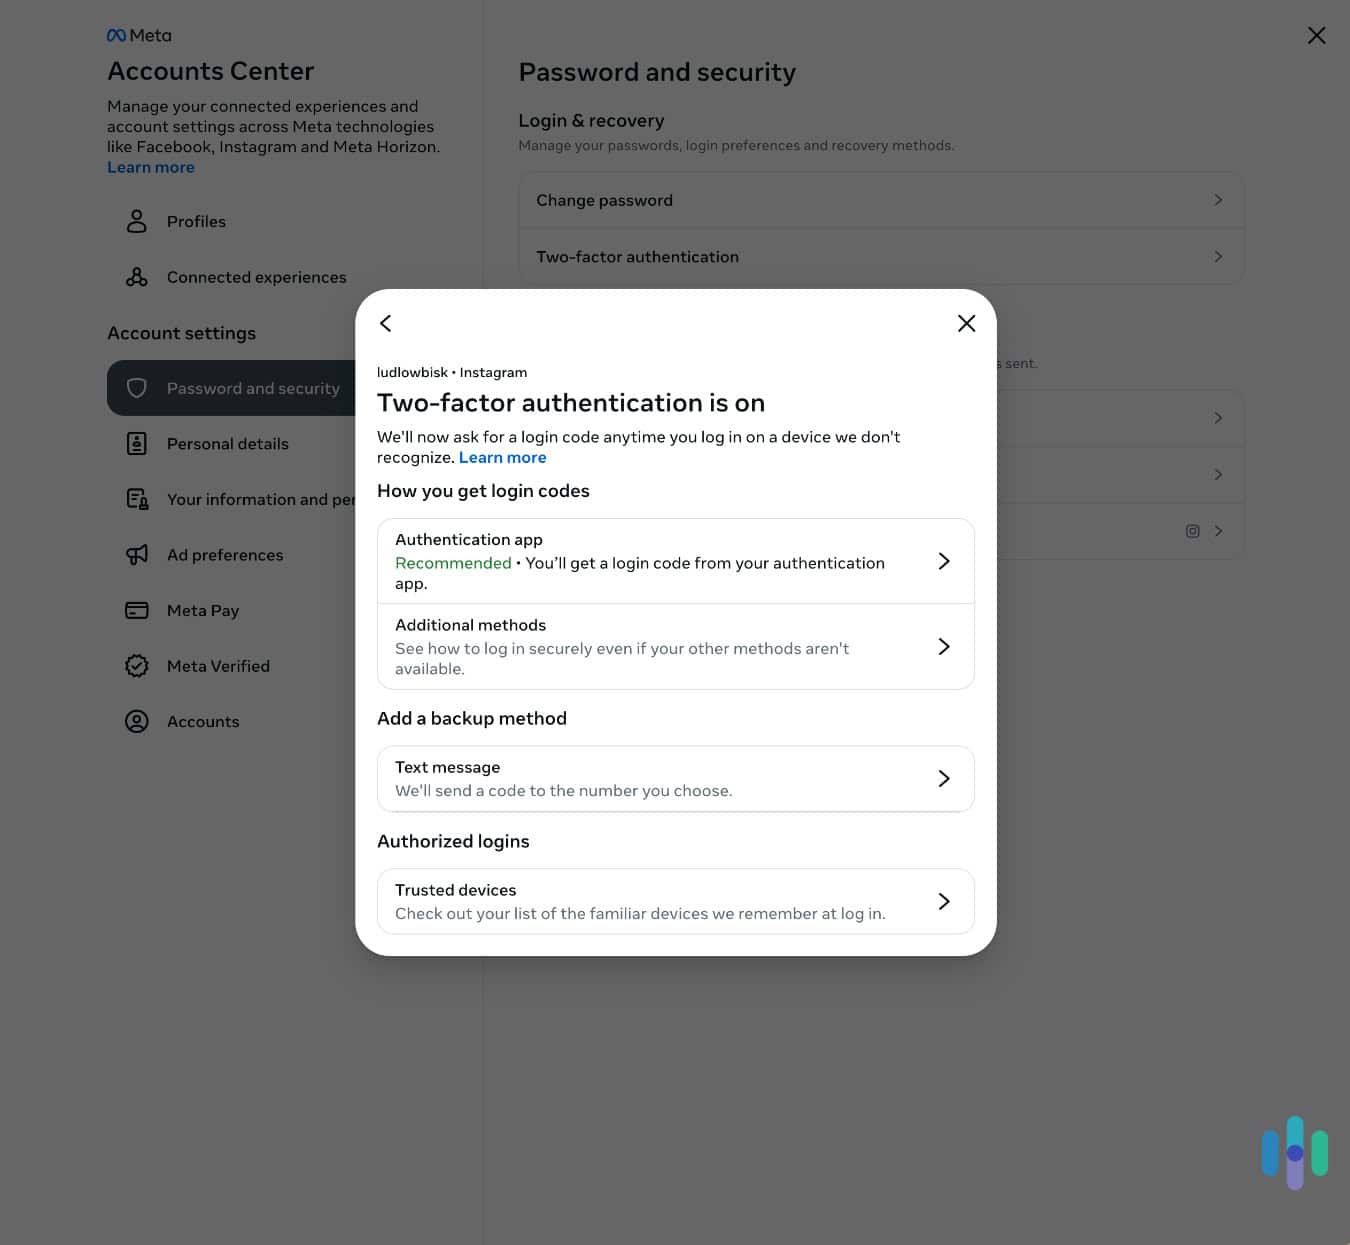Click the Ad preferences megaphone icon

pyautogui.click(x=136, y=555)
